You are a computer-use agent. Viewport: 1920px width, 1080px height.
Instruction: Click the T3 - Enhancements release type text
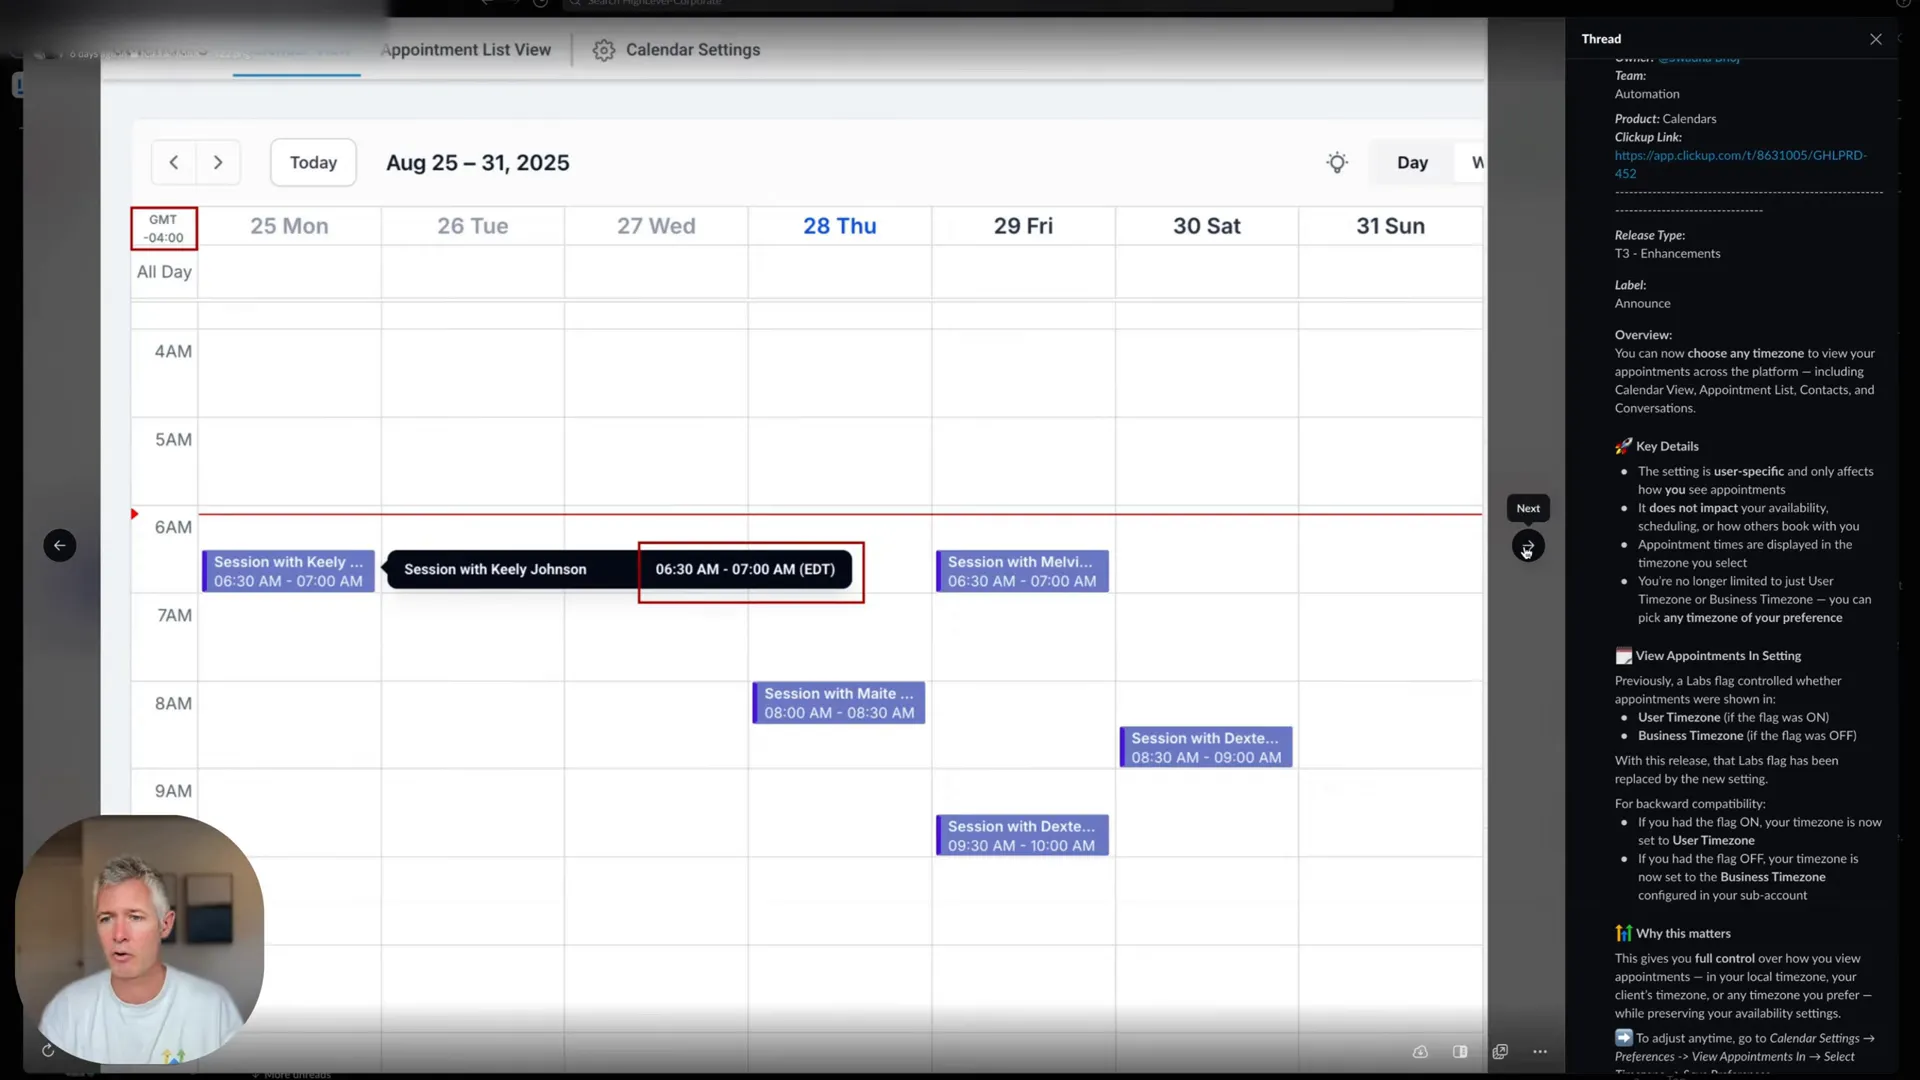coord(1667,254)
